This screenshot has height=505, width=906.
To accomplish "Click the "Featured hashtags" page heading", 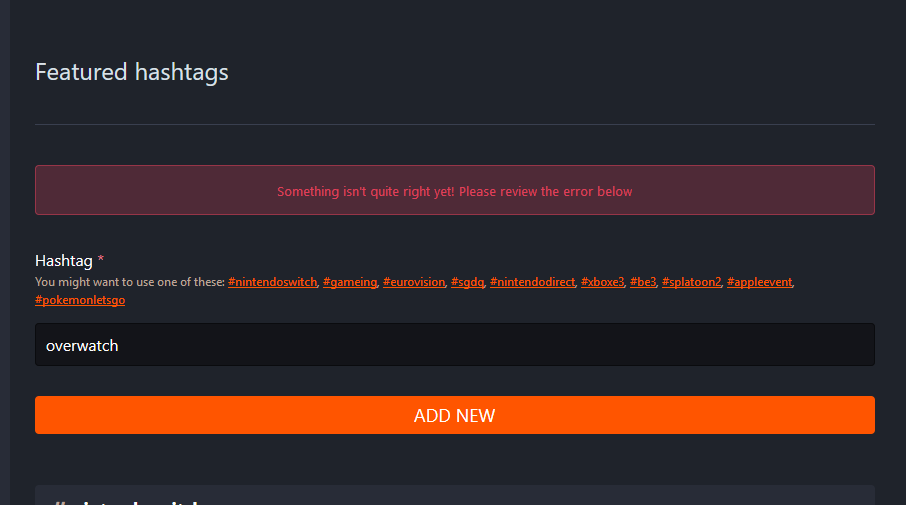I will pos(132,72).
